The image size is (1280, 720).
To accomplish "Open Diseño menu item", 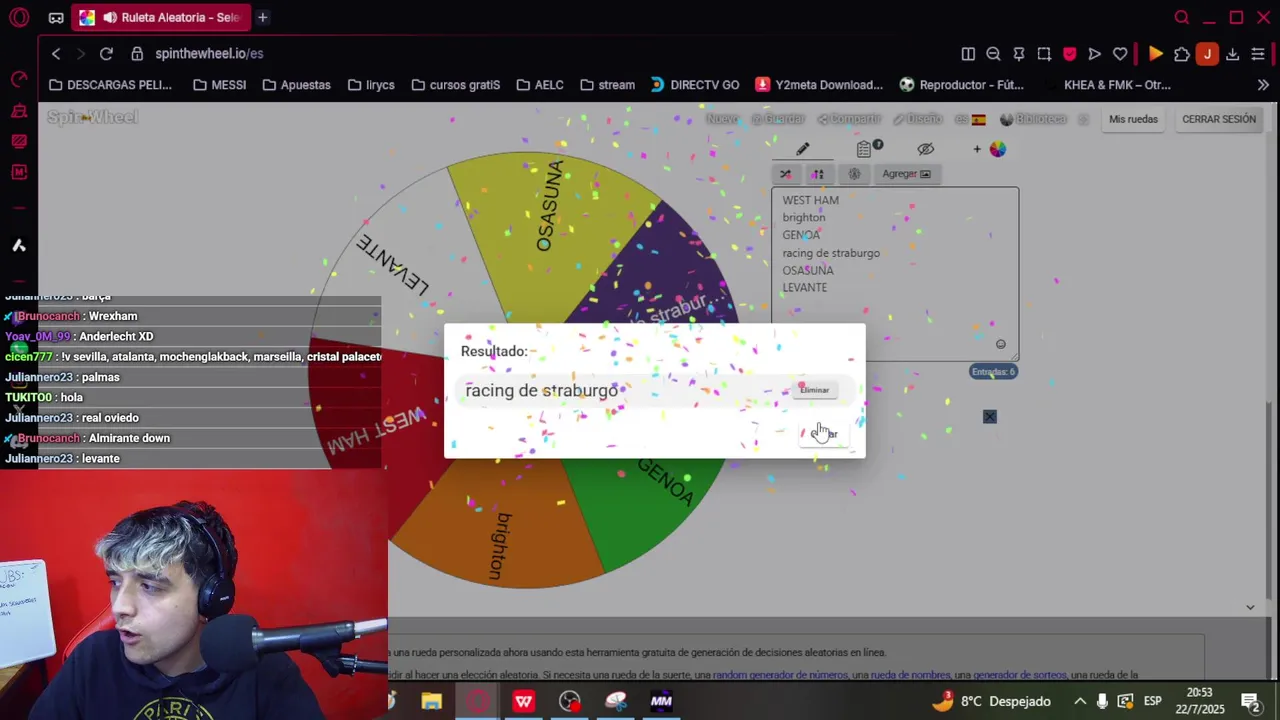I will pyautogui.click(x=918, y=119).
